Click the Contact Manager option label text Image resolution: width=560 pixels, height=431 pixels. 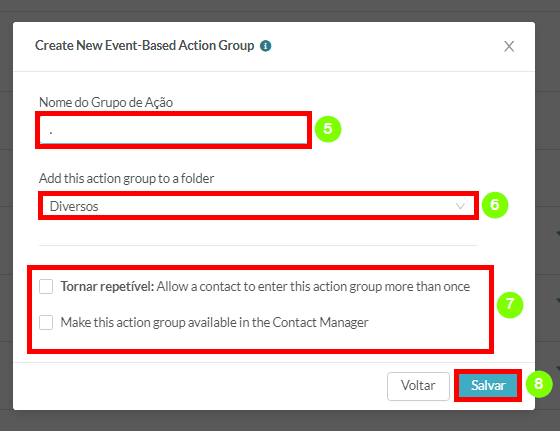point(214,322)
